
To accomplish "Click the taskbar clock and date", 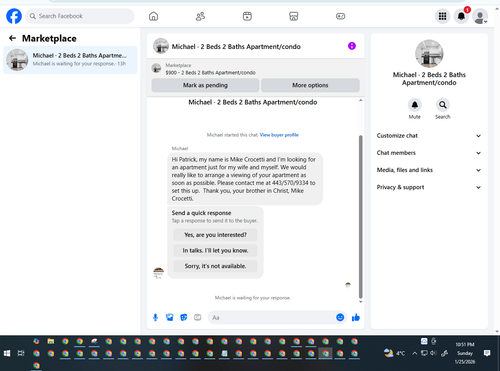I will pos(465,353).
